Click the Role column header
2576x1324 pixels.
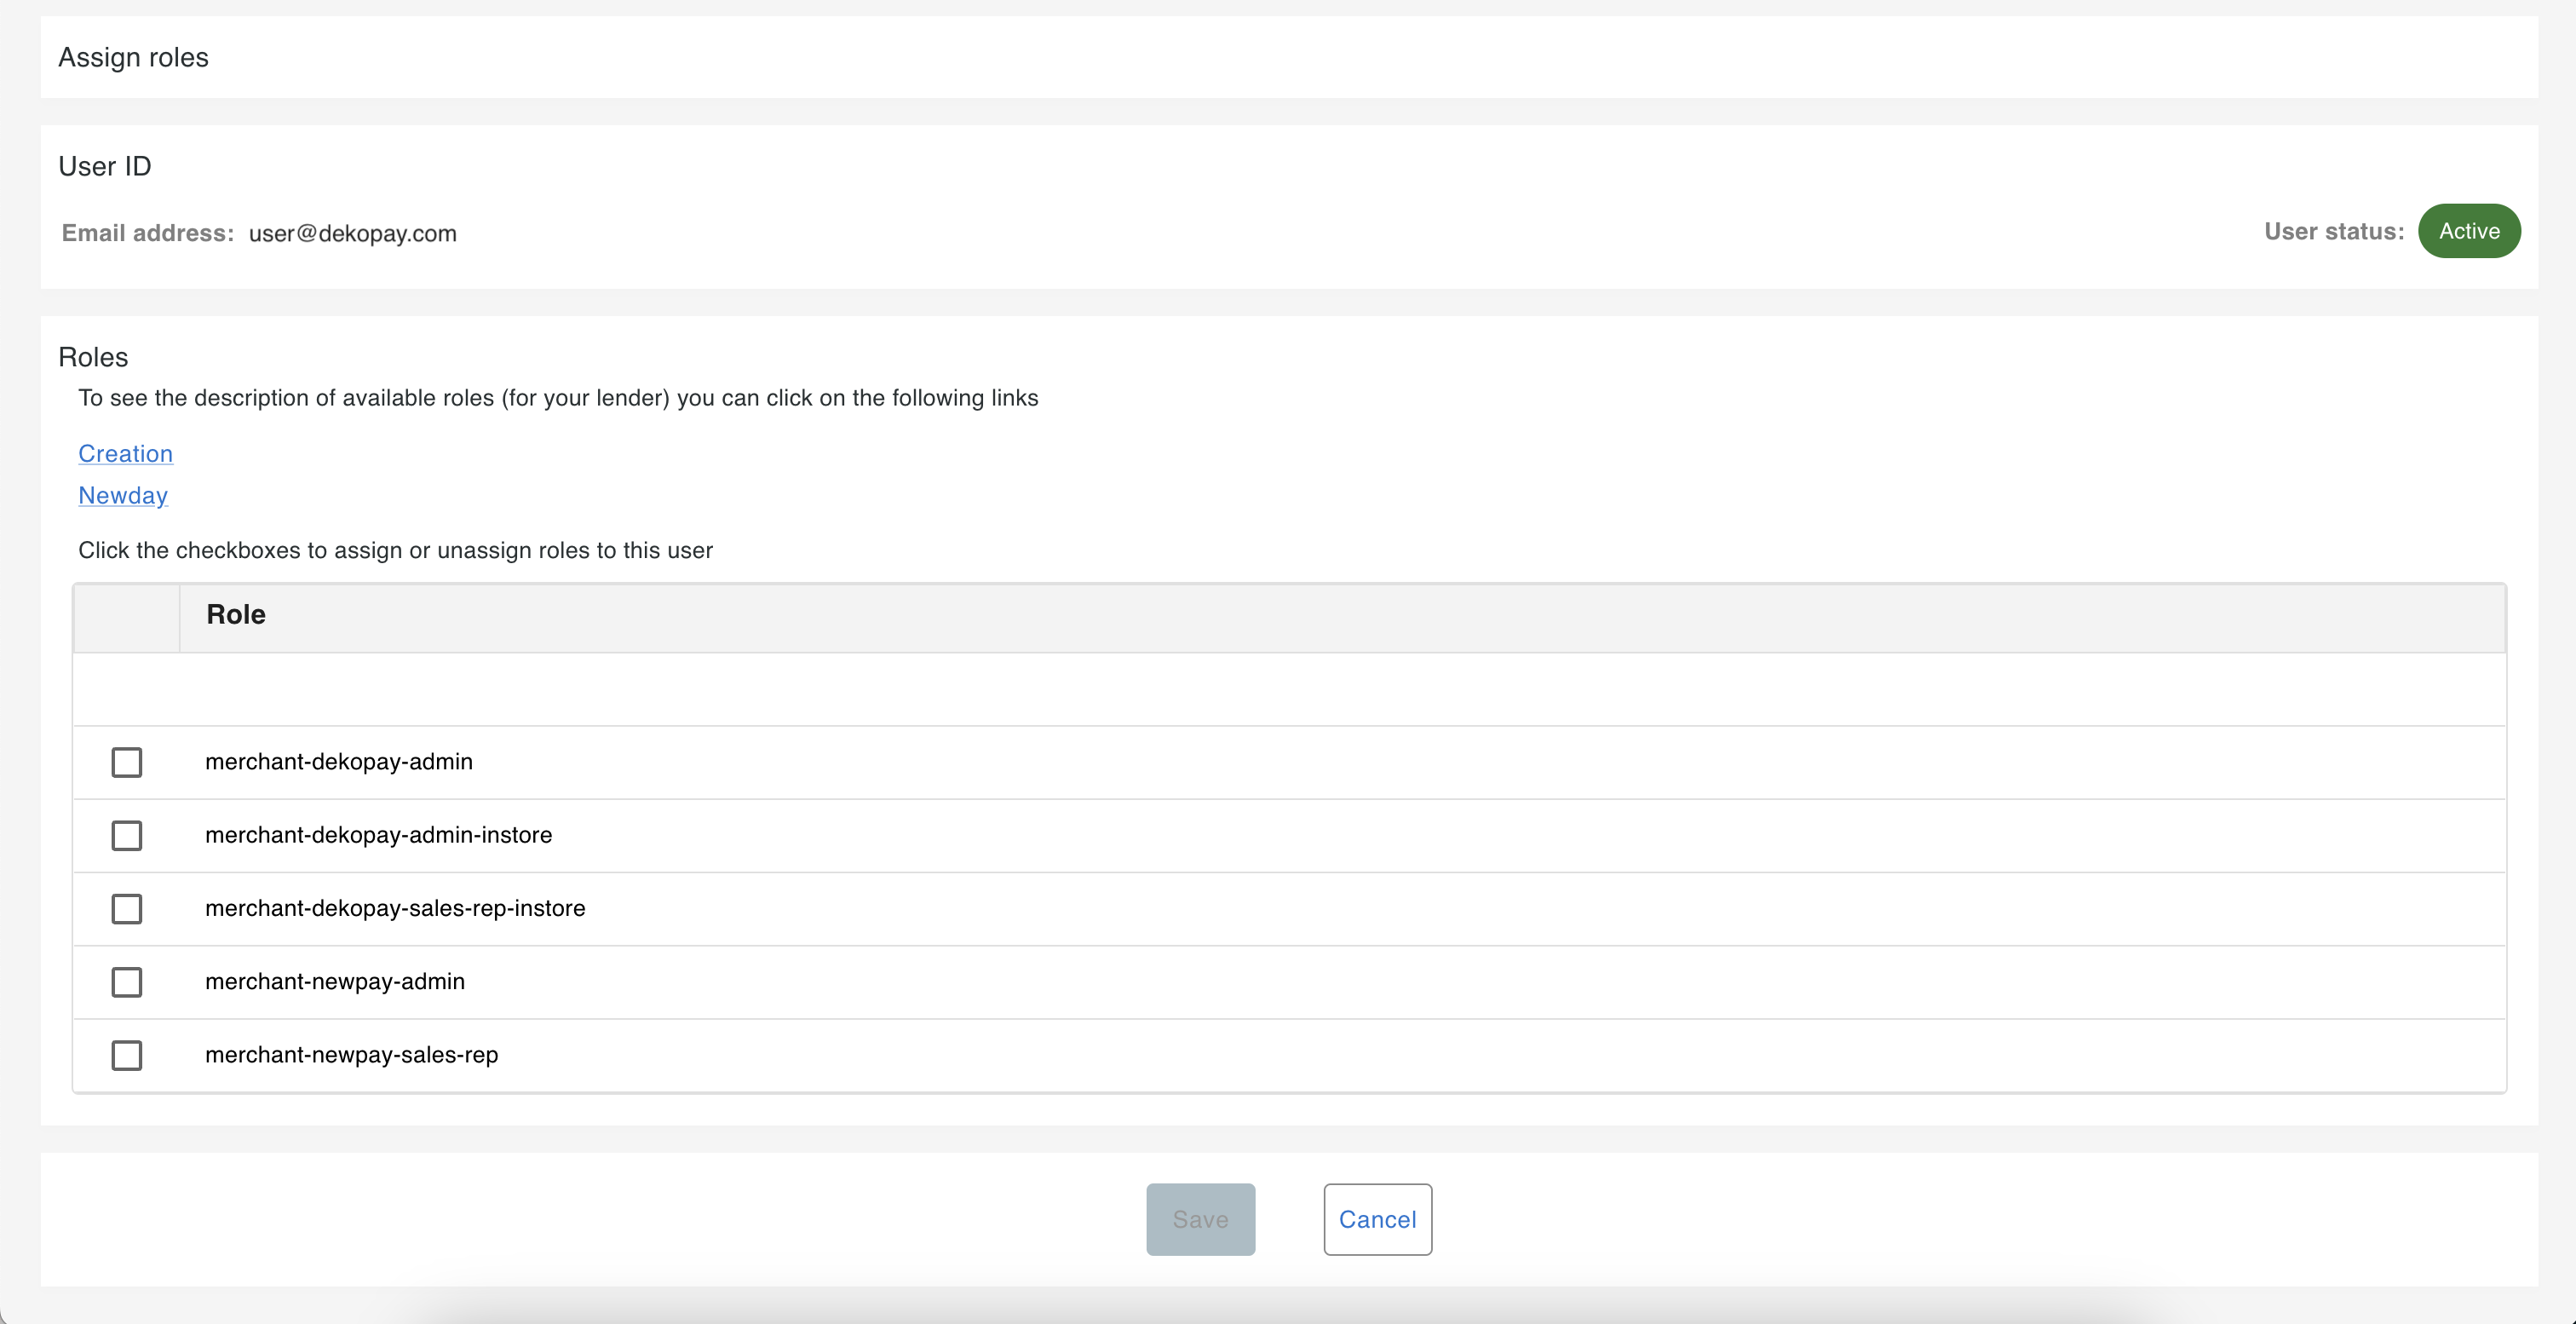click(236, 614)
